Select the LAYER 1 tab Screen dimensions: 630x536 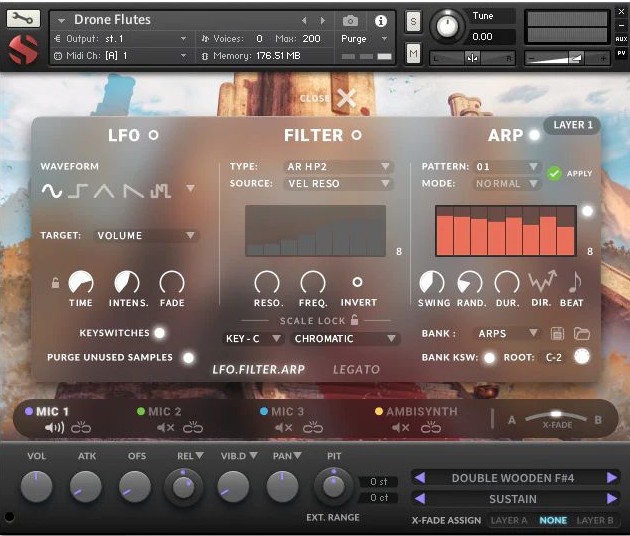point(573,125)
